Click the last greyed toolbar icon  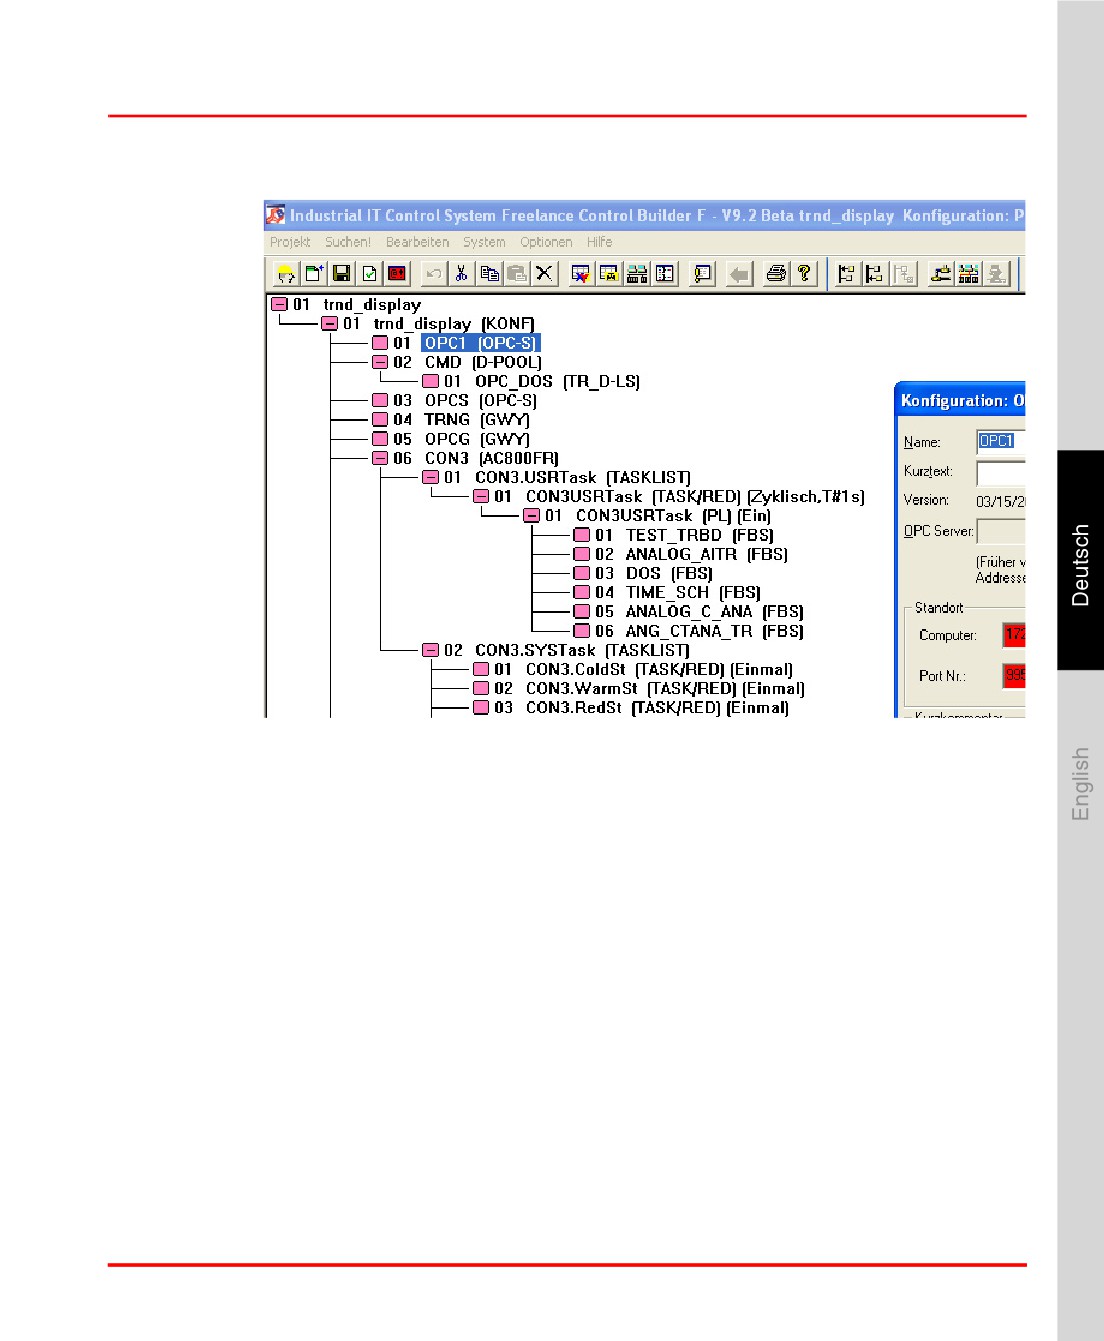tap(997, 273)
